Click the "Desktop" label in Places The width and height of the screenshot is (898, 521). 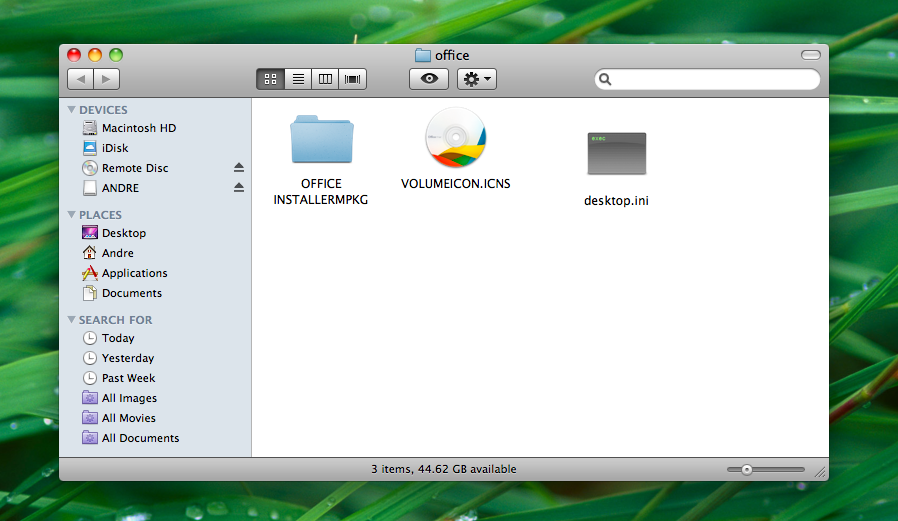pyautogui.click(x=124, y=233)
